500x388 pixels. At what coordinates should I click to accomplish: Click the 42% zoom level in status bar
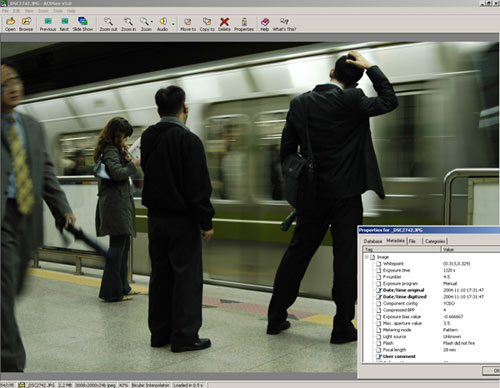(124, 385)
